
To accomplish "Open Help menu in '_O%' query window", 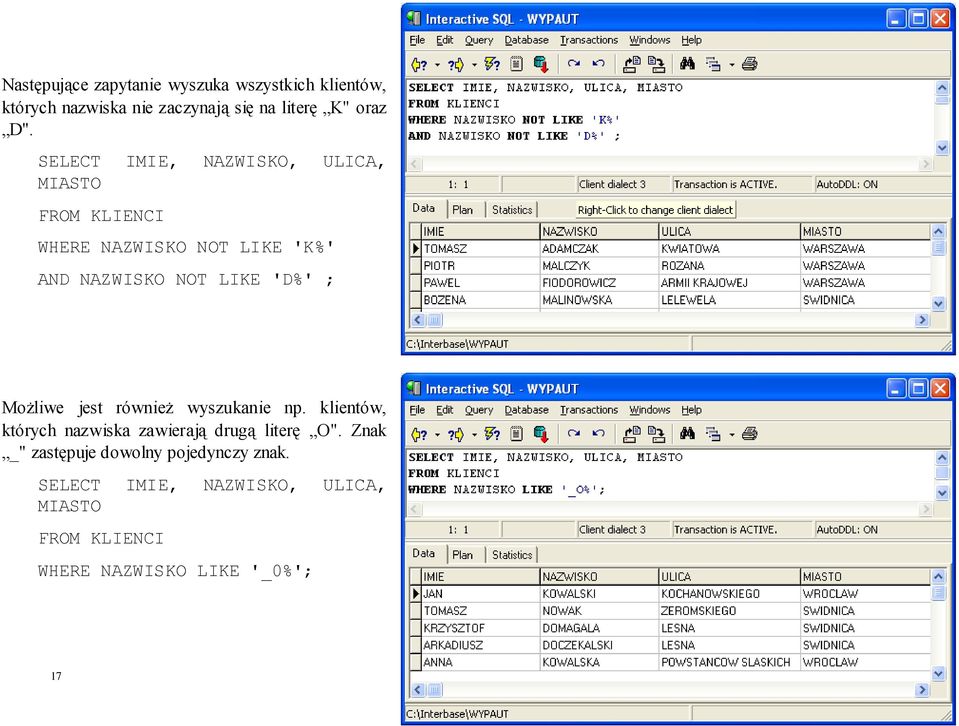I will click(x=691, y=410).
